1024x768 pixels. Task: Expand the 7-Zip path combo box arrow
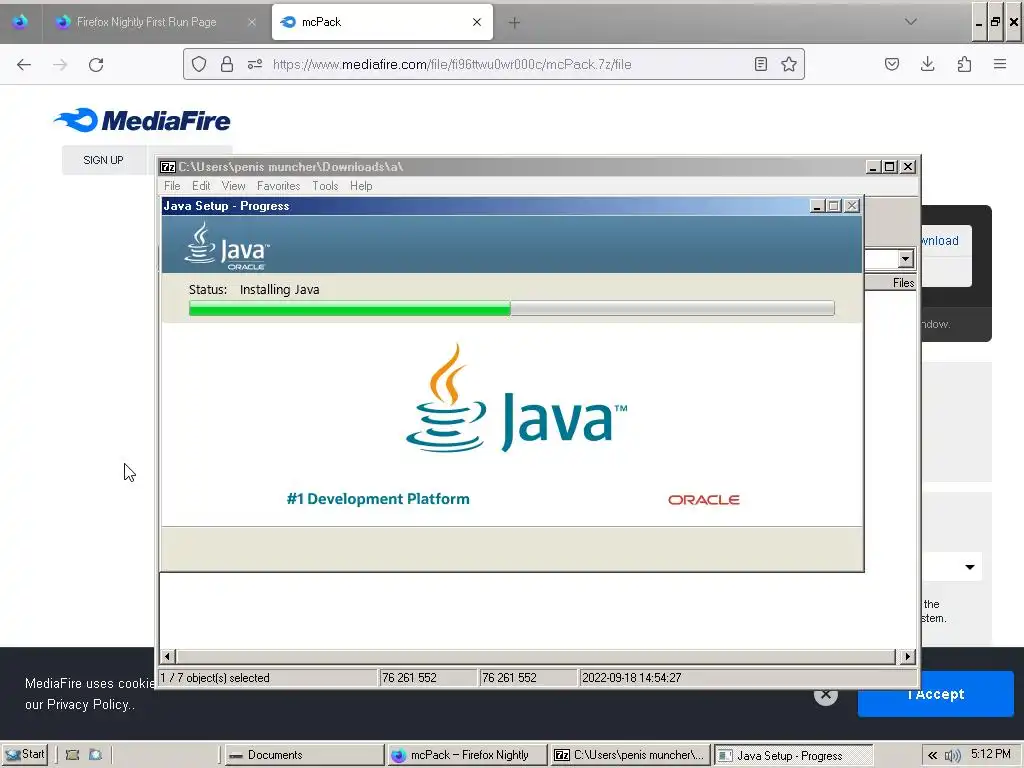pos(905,259)
